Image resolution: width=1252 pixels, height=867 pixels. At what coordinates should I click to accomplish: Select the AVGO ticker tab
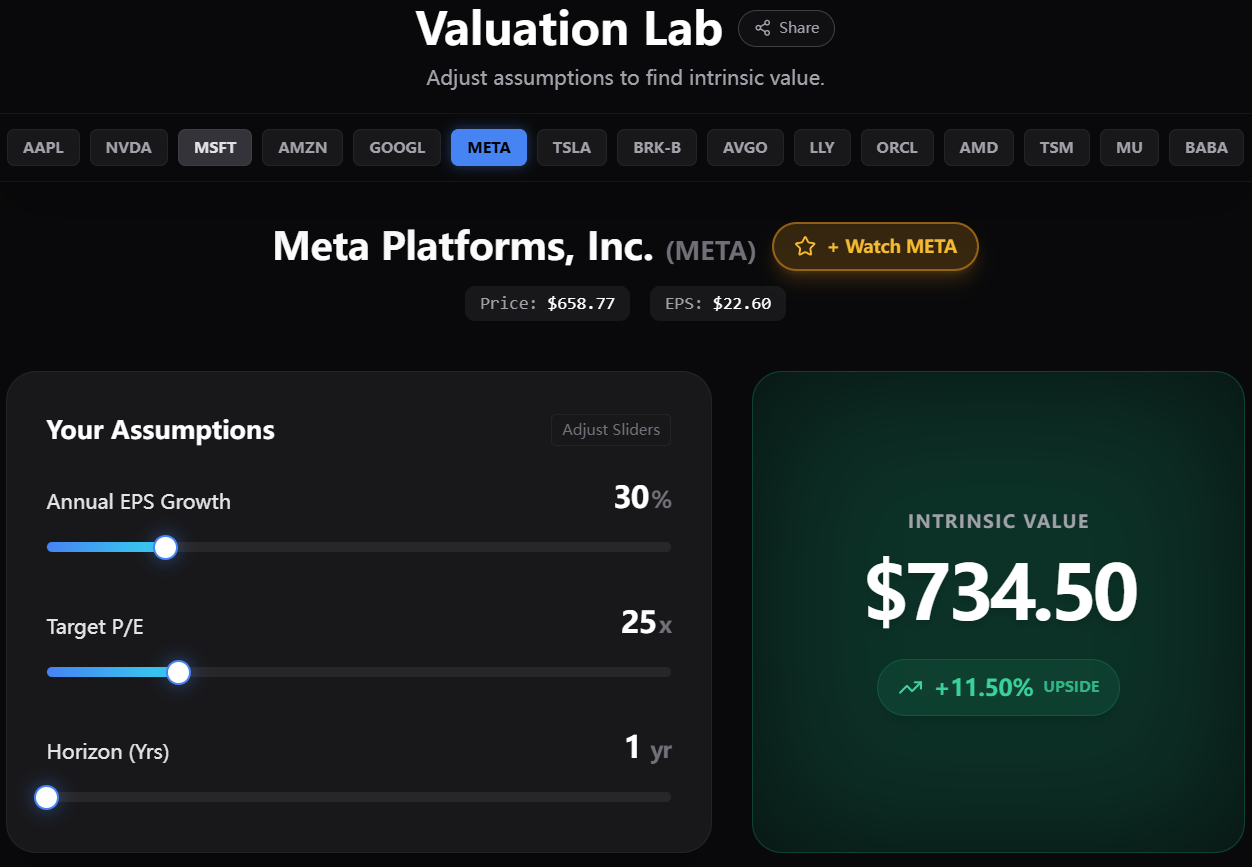pos(746,148)
